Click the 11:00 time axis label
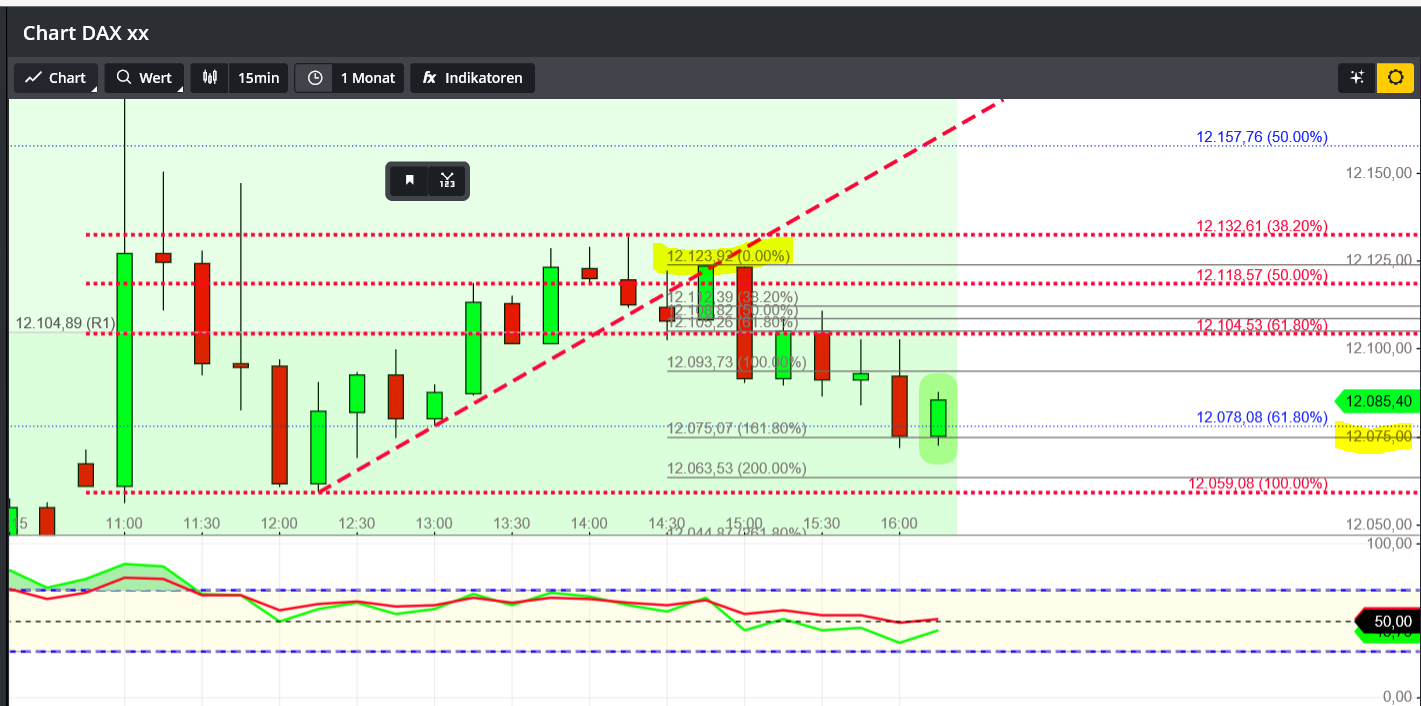The image size is (1421, 706). [124, 524]
